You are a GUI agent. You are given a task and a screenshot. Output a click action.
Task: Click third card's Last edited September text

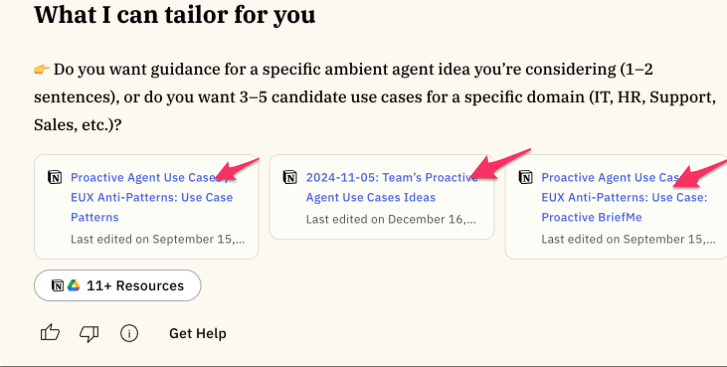pyautogui.click(x=628, y=239)
